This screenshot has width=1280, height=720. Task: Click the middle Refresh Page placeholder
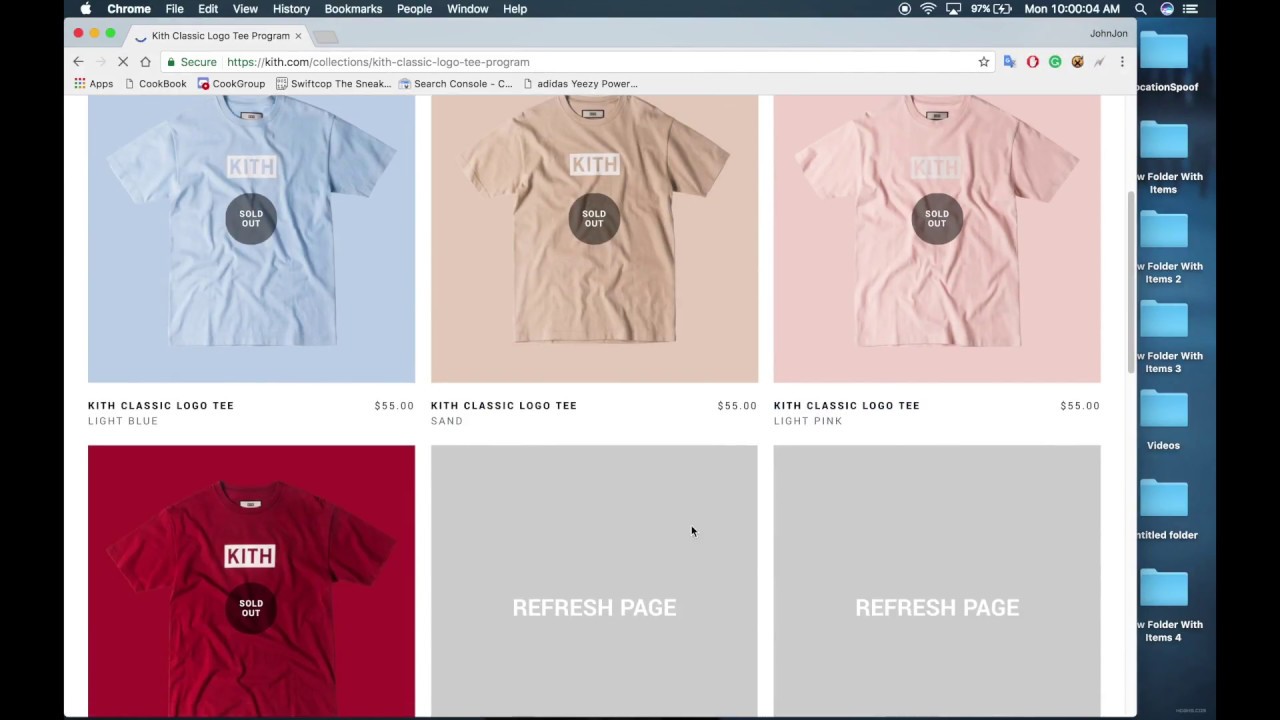point(594,581)
